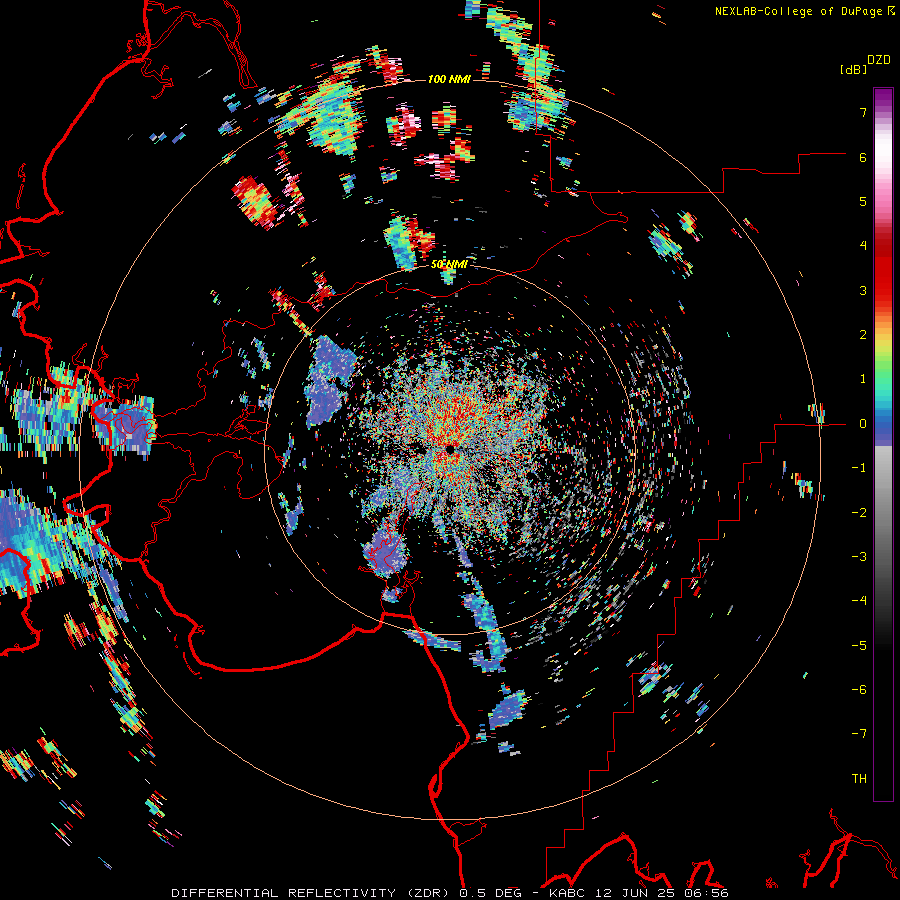900x900 pixels.
Task: Click the 4 value on the color scale
Action: tap(863, 246)
